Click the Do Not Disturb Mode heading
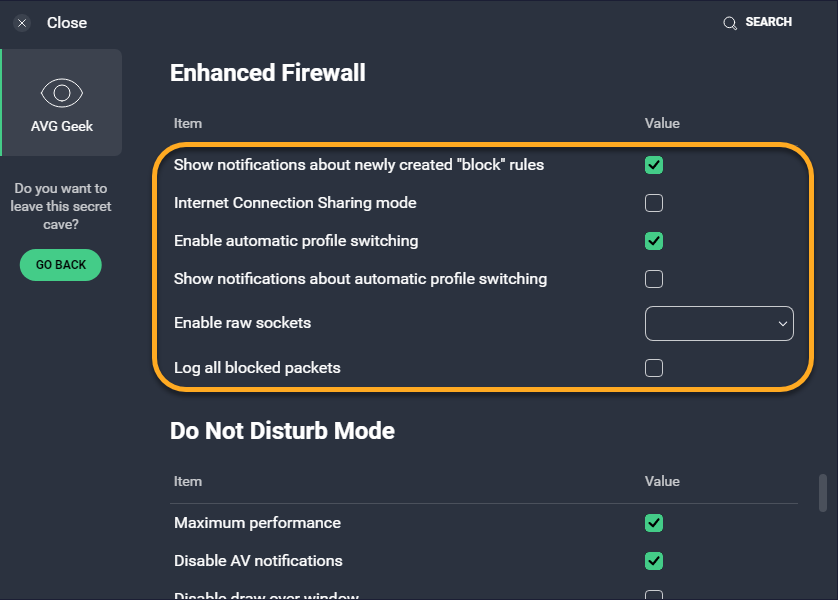This screenshot has height=600, width=838. click(282, 431)
